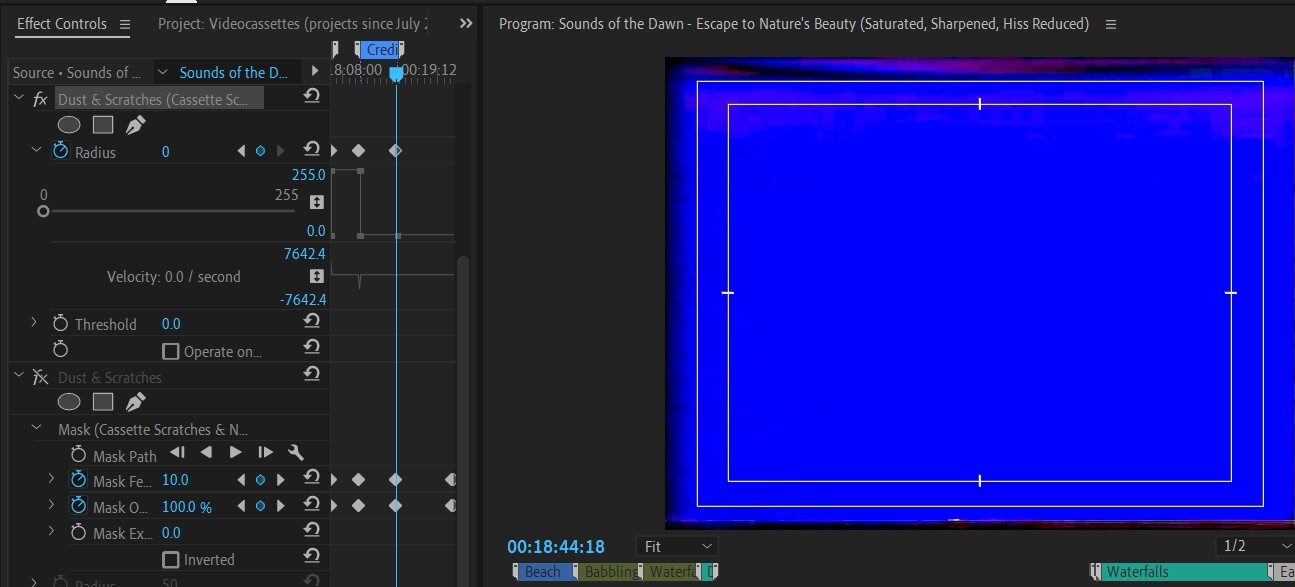The image size is (1295, 587).
Task: Click the 00:18:44:18 playhead timecode
Action: pos(556,546)
